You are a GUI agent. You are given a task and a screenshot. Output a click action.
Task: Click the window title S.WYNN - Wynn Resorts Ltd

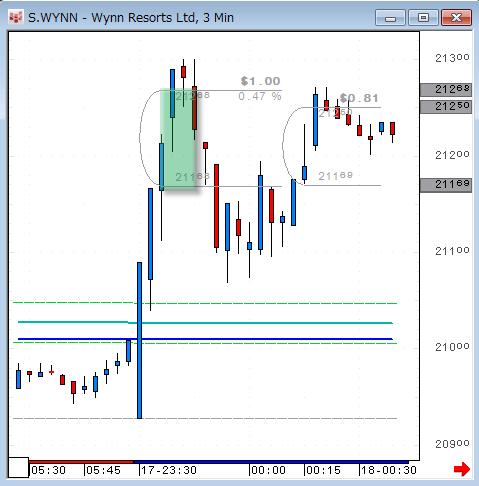131,18
